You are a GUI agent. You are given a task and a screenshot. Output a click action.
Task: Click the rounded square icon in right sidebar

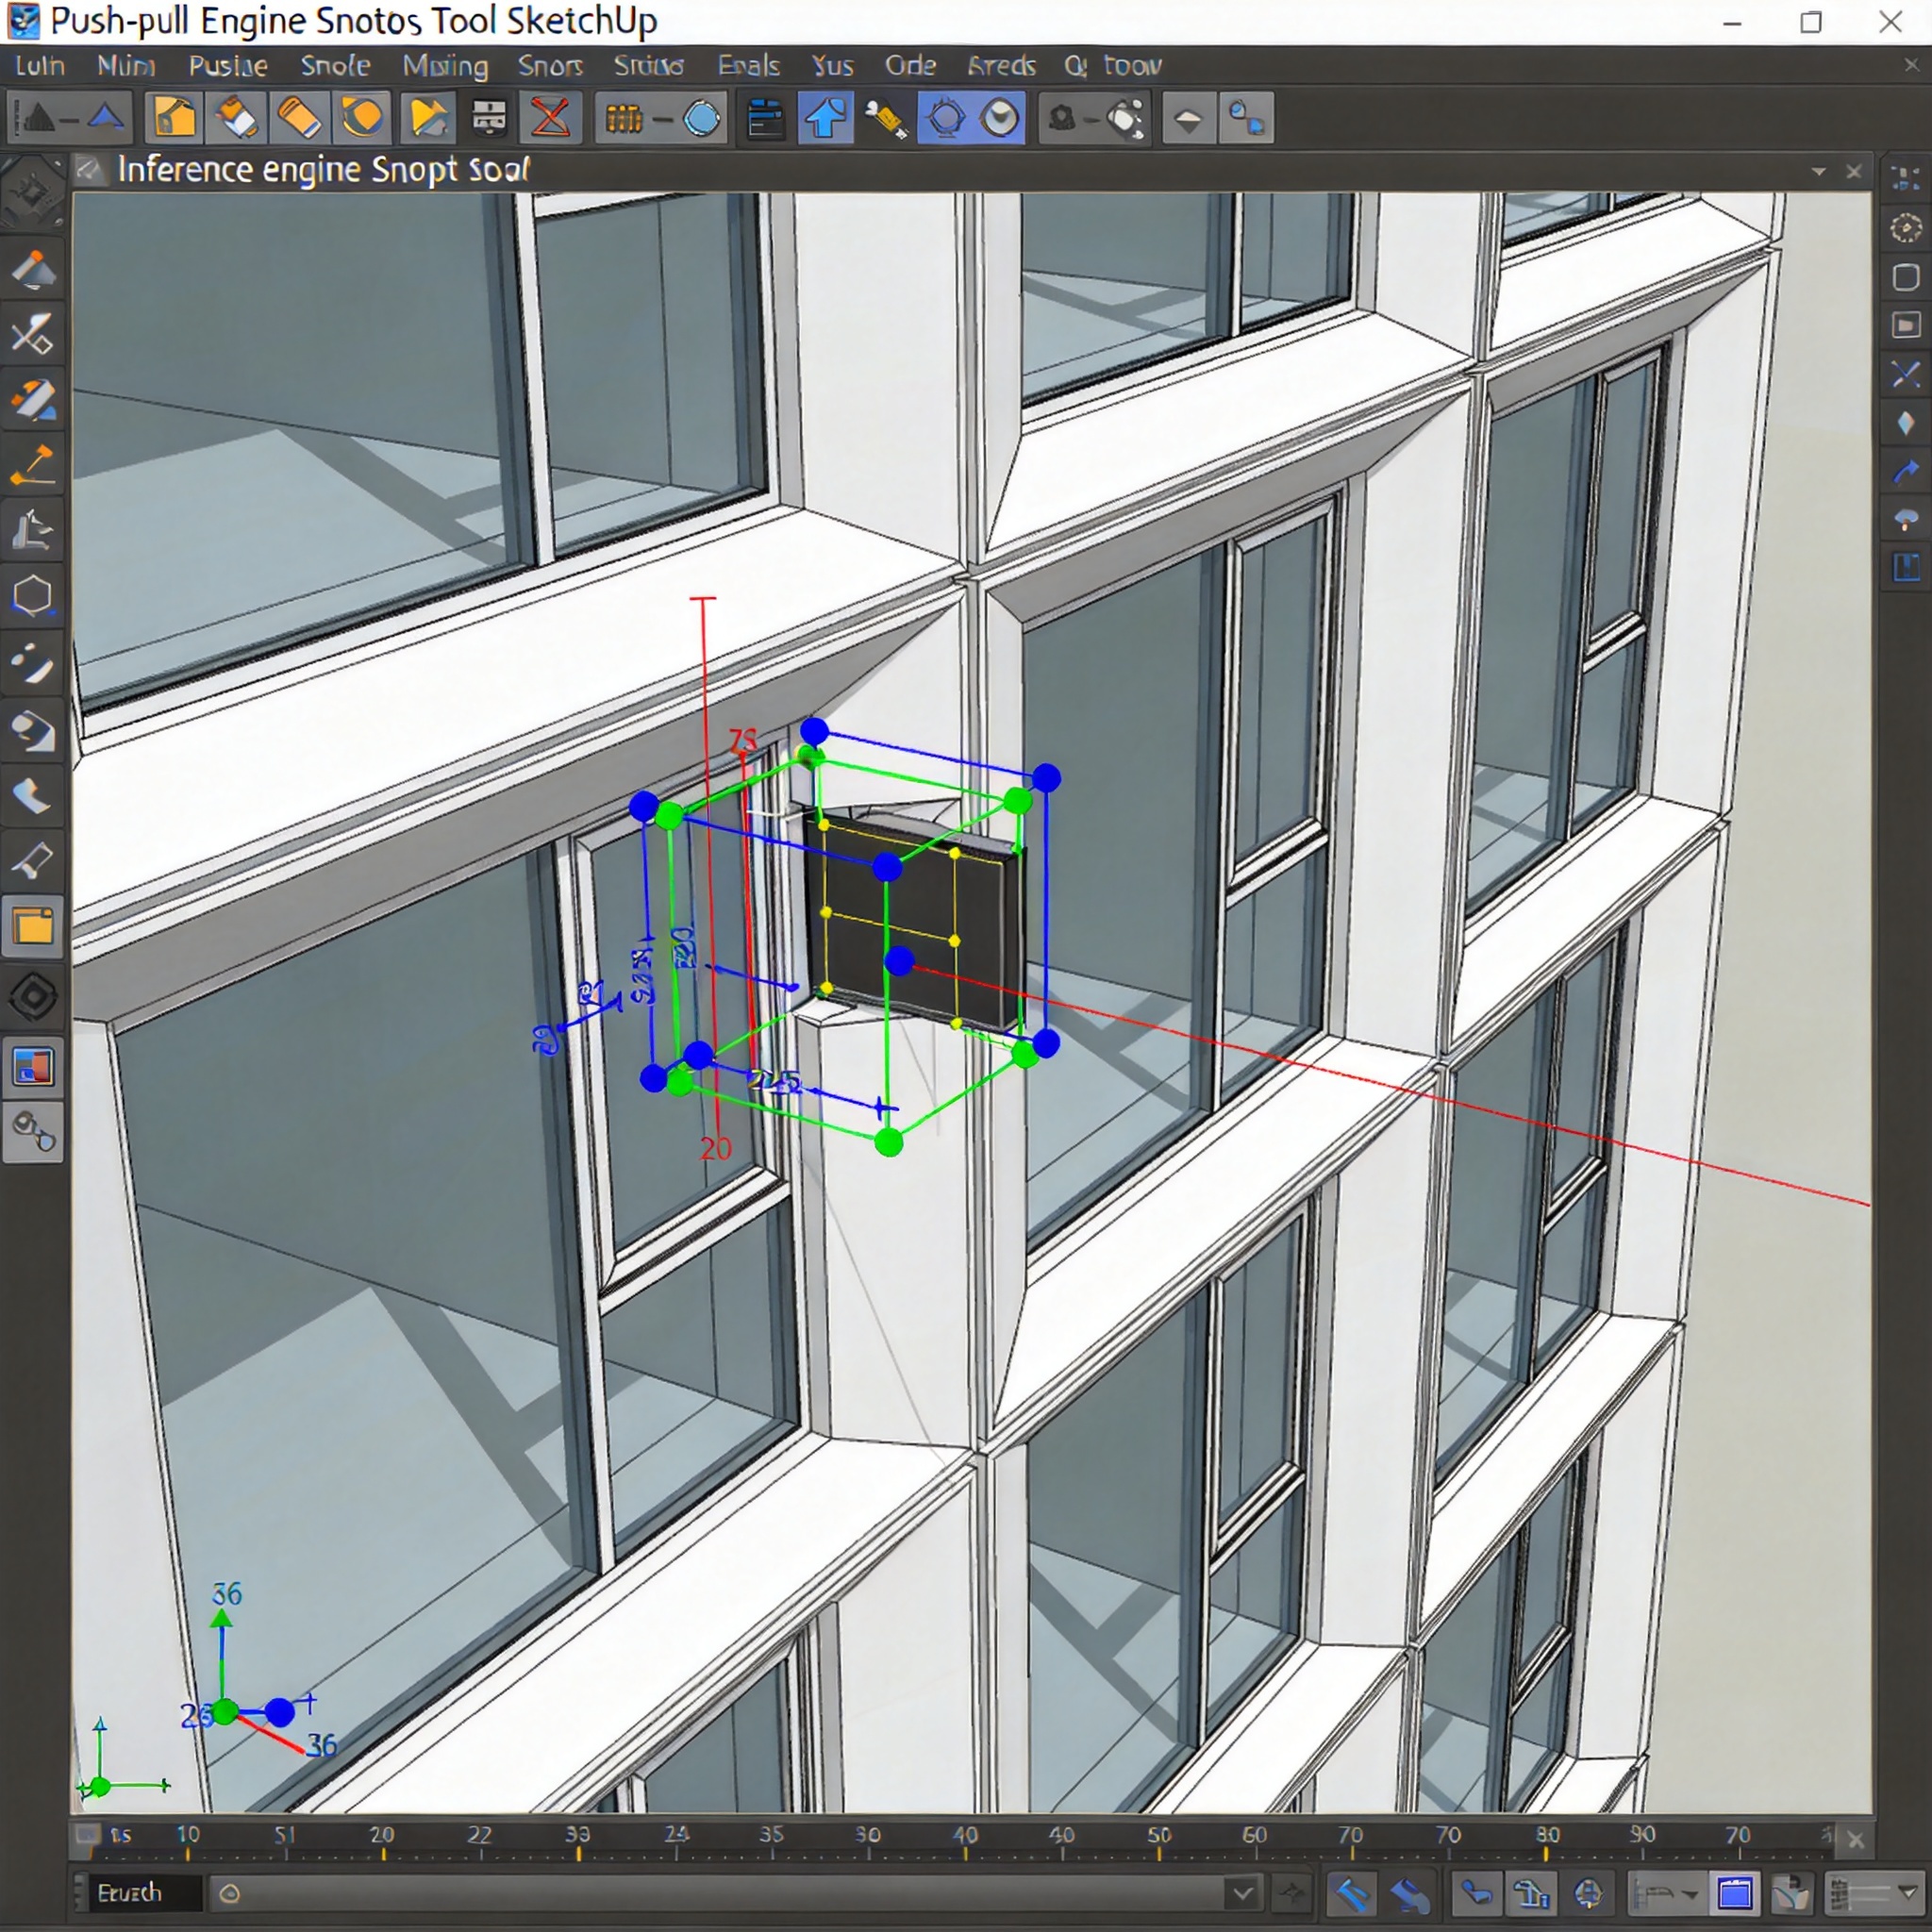1906,277
